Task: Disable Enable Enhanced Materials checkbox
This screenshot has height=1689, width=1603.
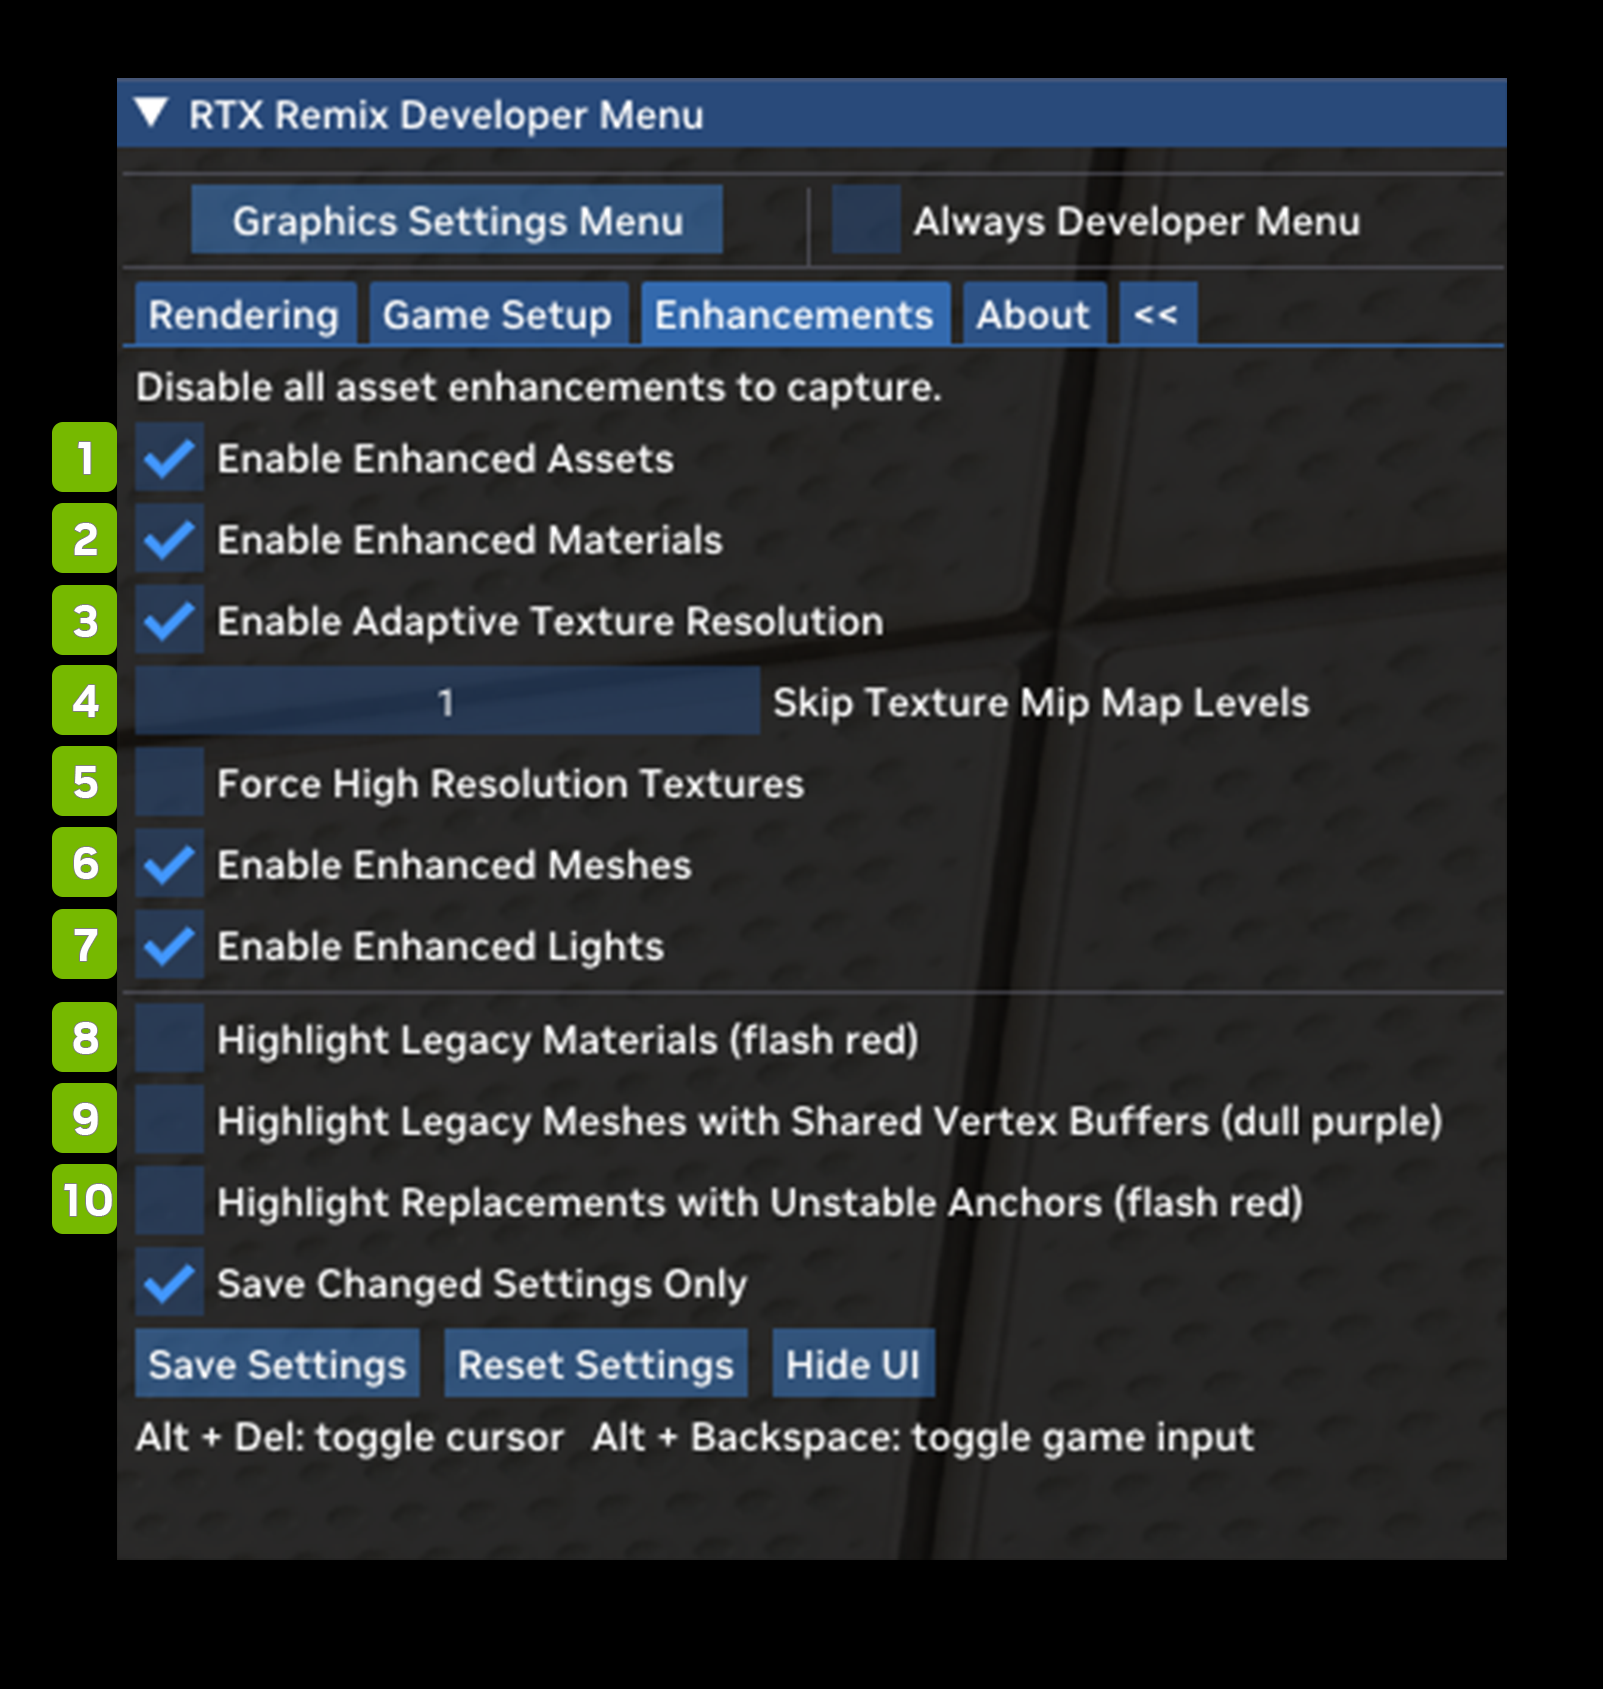Action: point(170,540)
